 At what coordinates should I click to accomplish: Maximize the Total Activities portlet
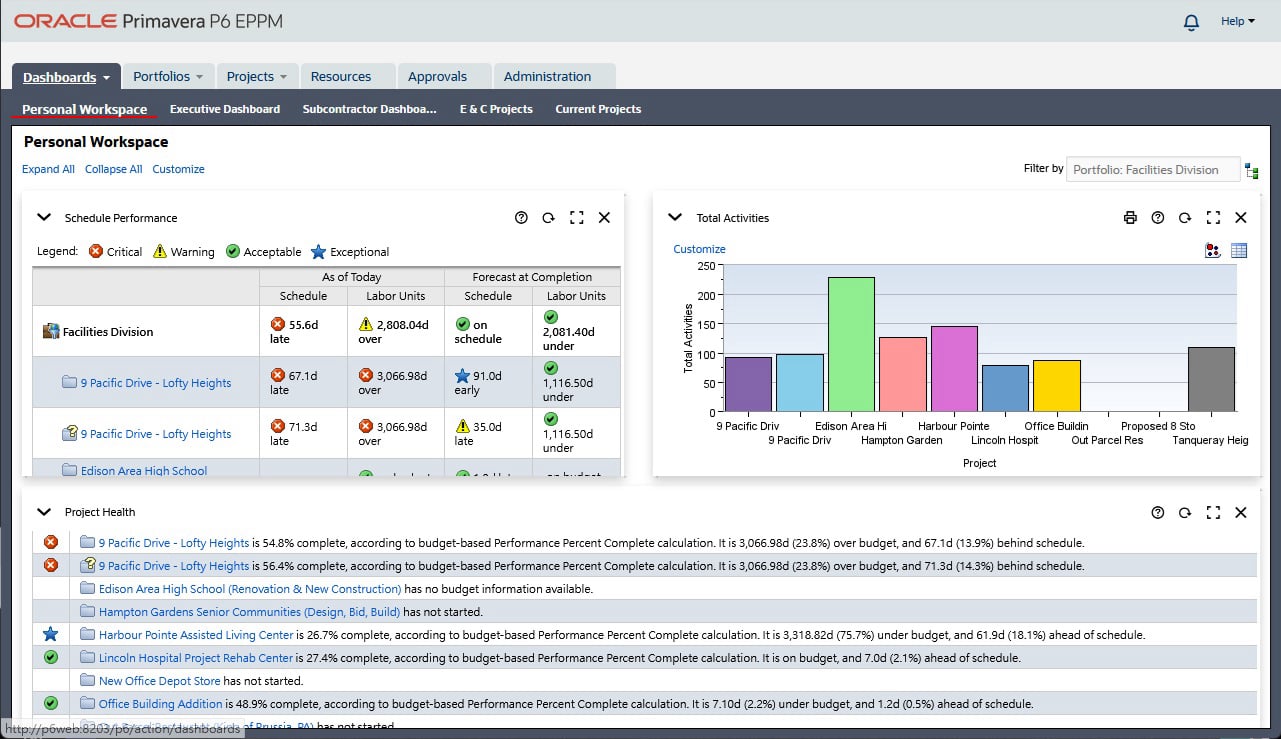[x=1213, y=218]
